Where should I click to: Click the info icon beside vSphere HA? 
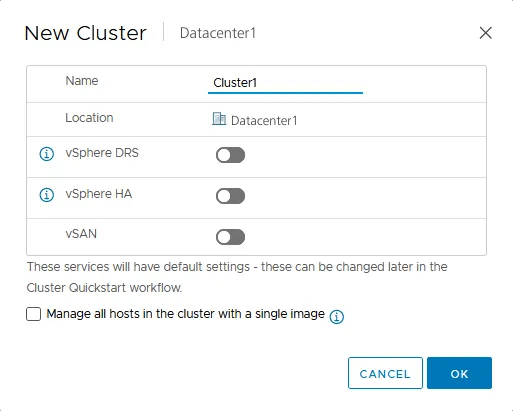47,195
